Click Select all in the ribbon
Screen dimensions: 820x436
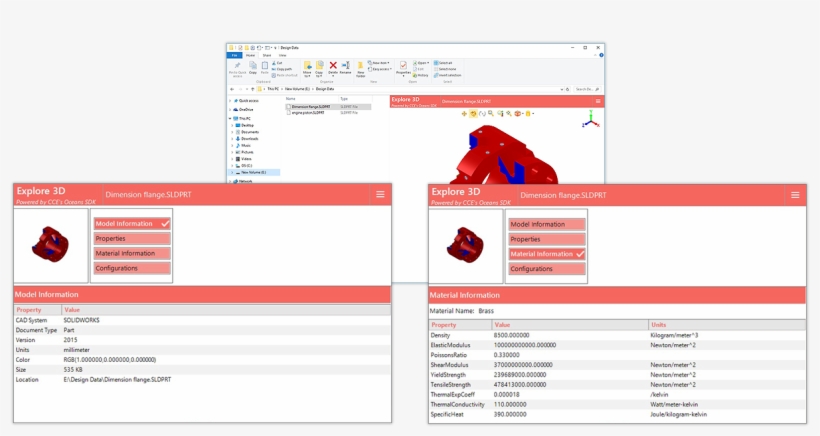(443, 63)
